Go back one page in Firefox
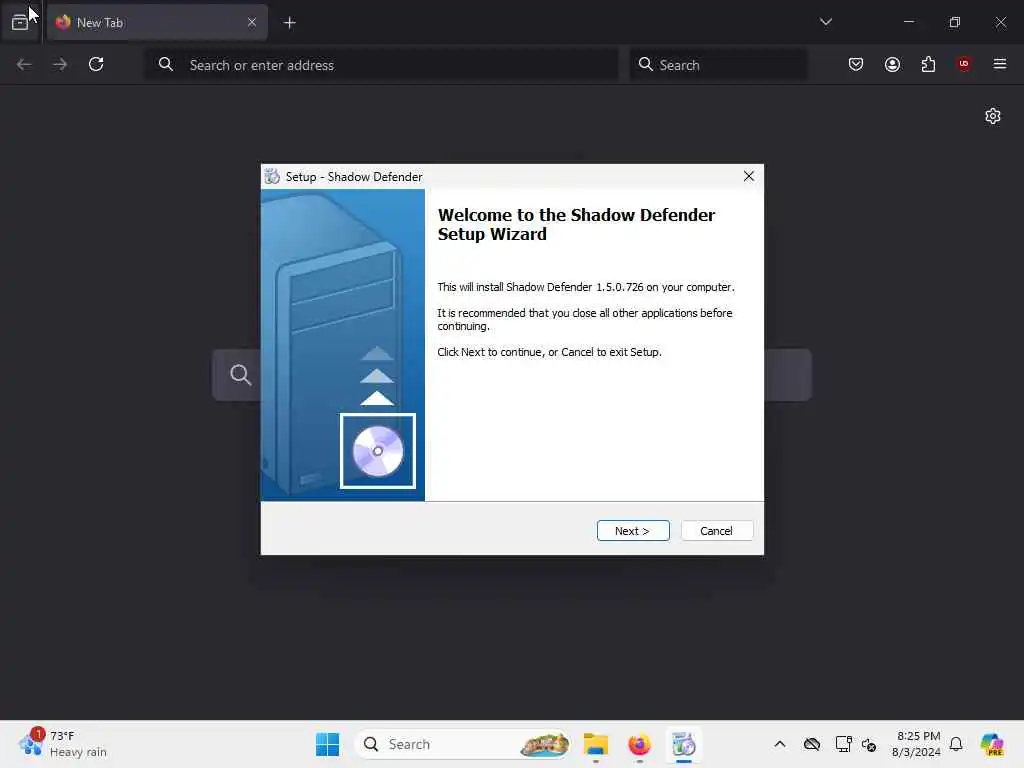 tap(24, 64)
